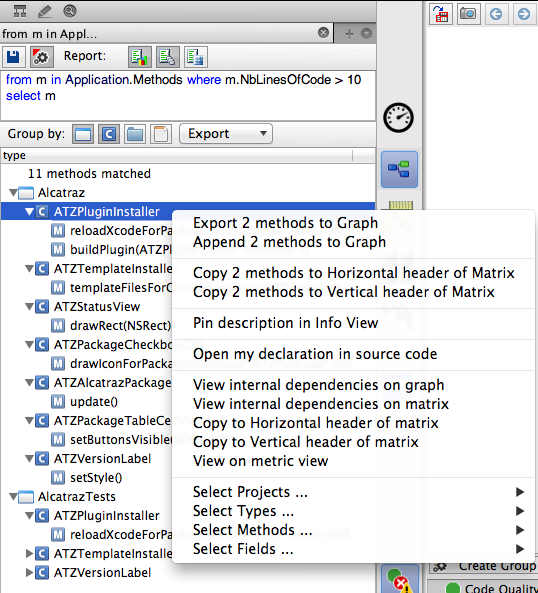Choose 'Copy 2 methods to Horizontal header of Matrix'
538x593 pixels.
pos(353,273)
